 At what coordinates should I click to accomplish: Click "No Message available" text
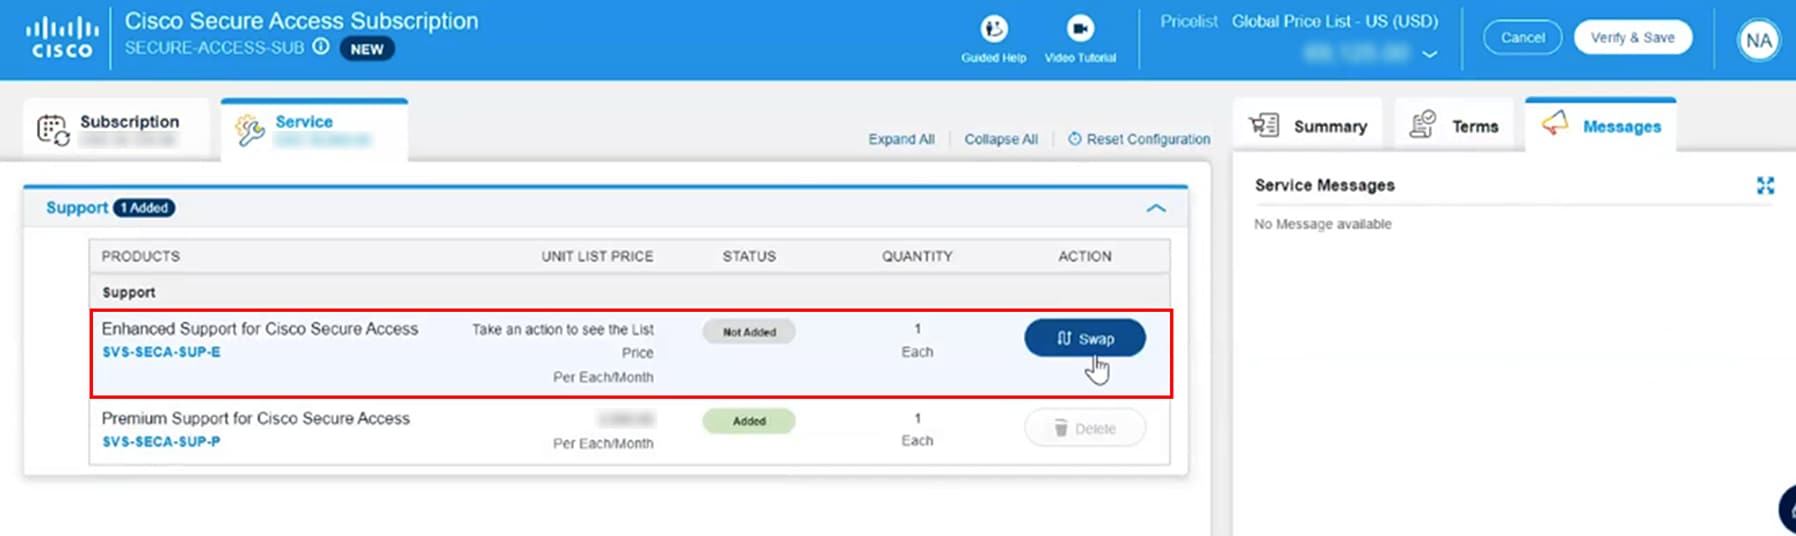point(1323,224)
